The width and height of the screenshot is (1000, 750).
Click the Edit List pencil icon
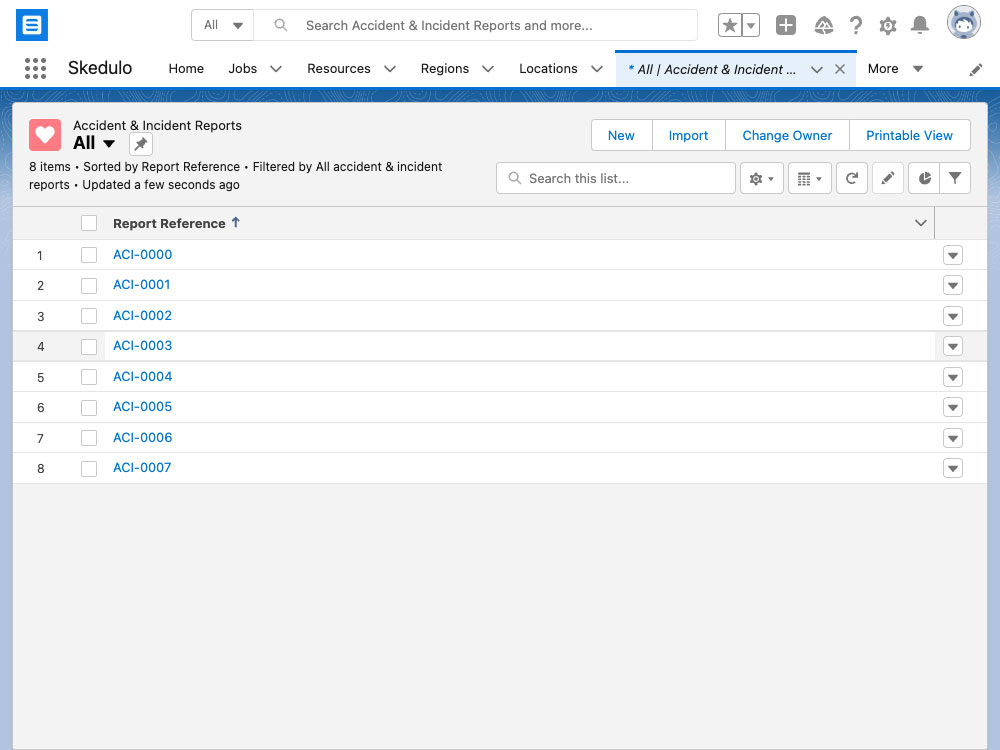[x=888, y=179]
